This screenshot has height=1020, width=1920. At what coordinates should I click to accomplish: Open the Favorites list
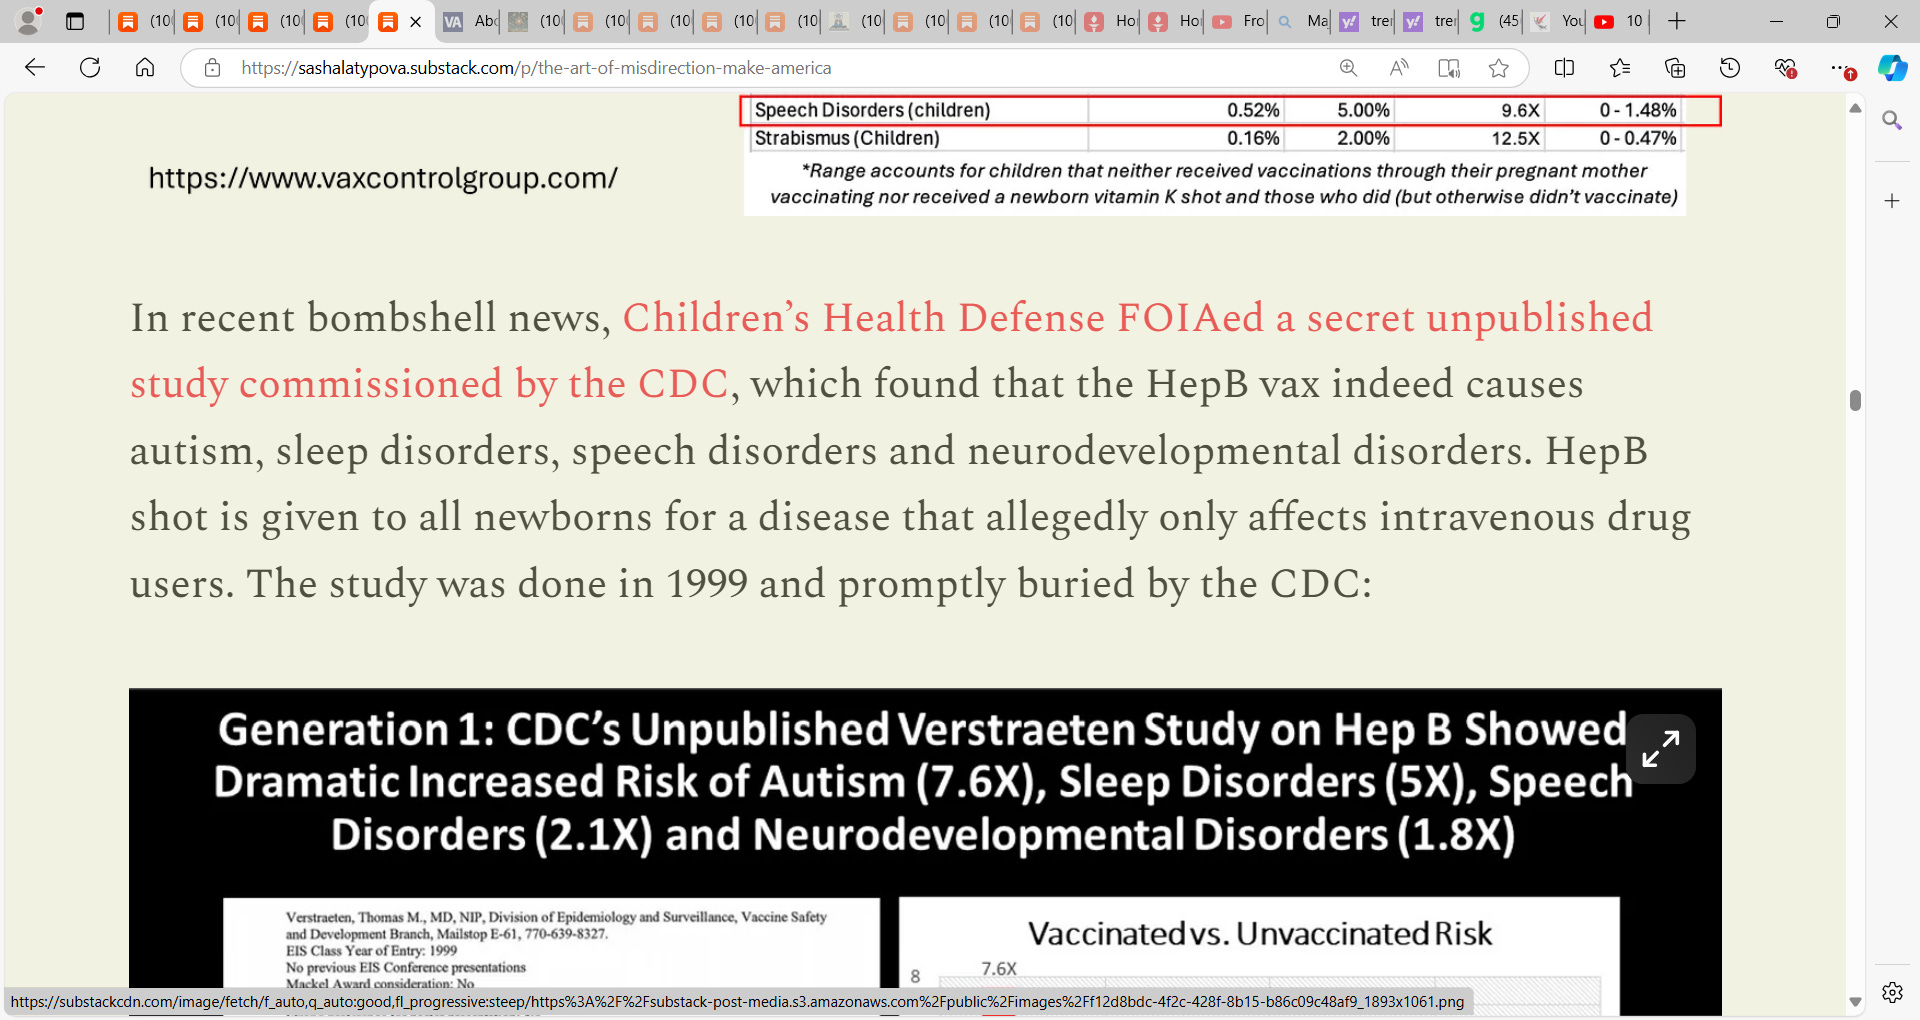1620,68
